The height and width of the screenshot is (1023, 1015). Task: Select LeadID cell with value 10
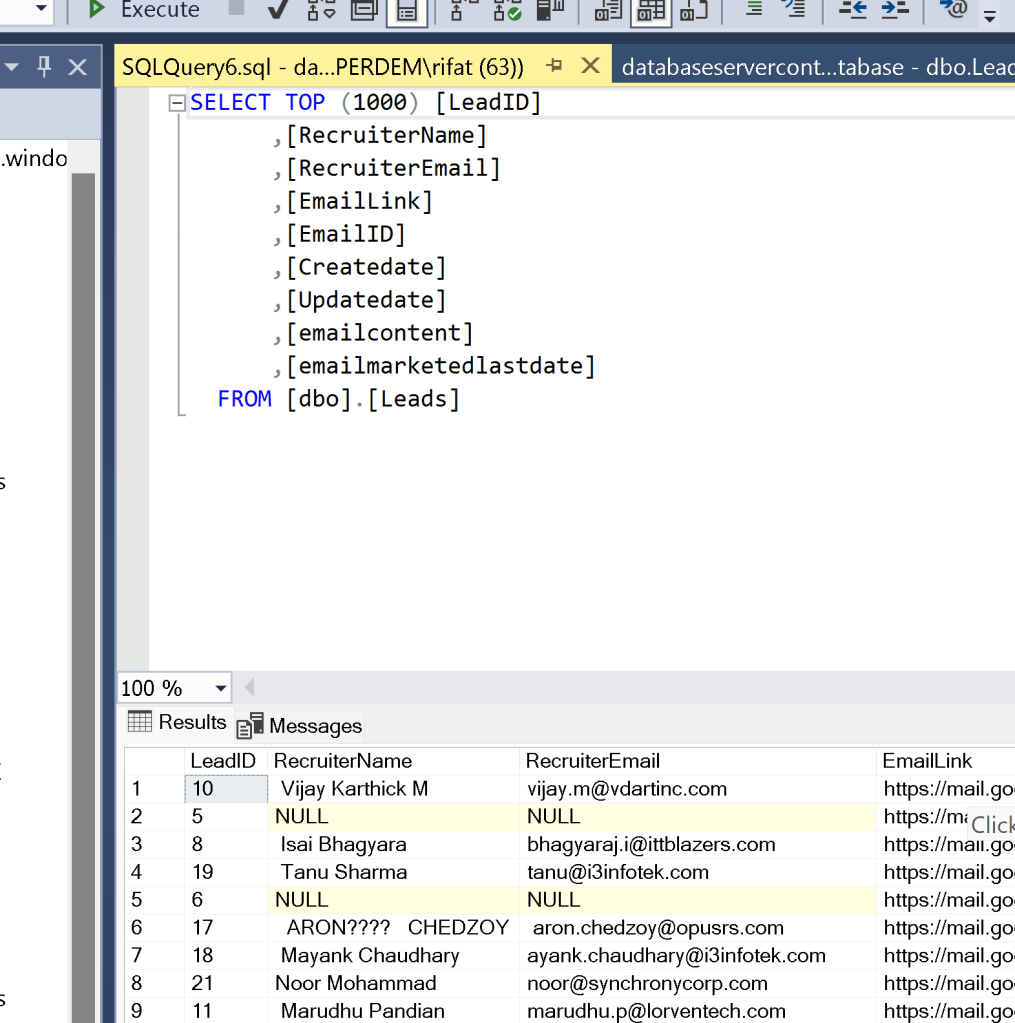pos(226,789)
